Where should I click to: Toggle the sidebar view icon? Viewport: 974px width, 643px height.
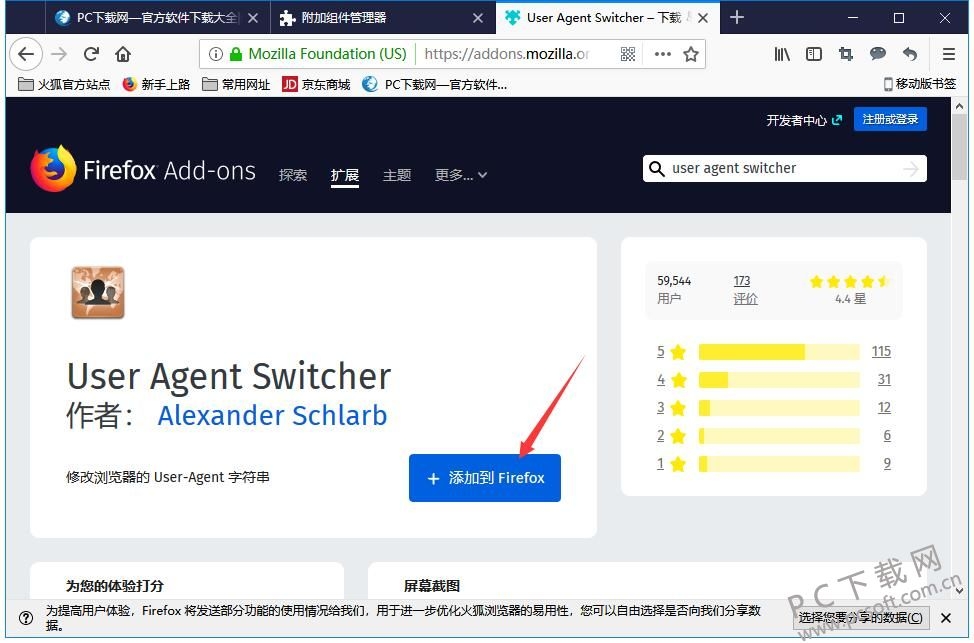814,54
